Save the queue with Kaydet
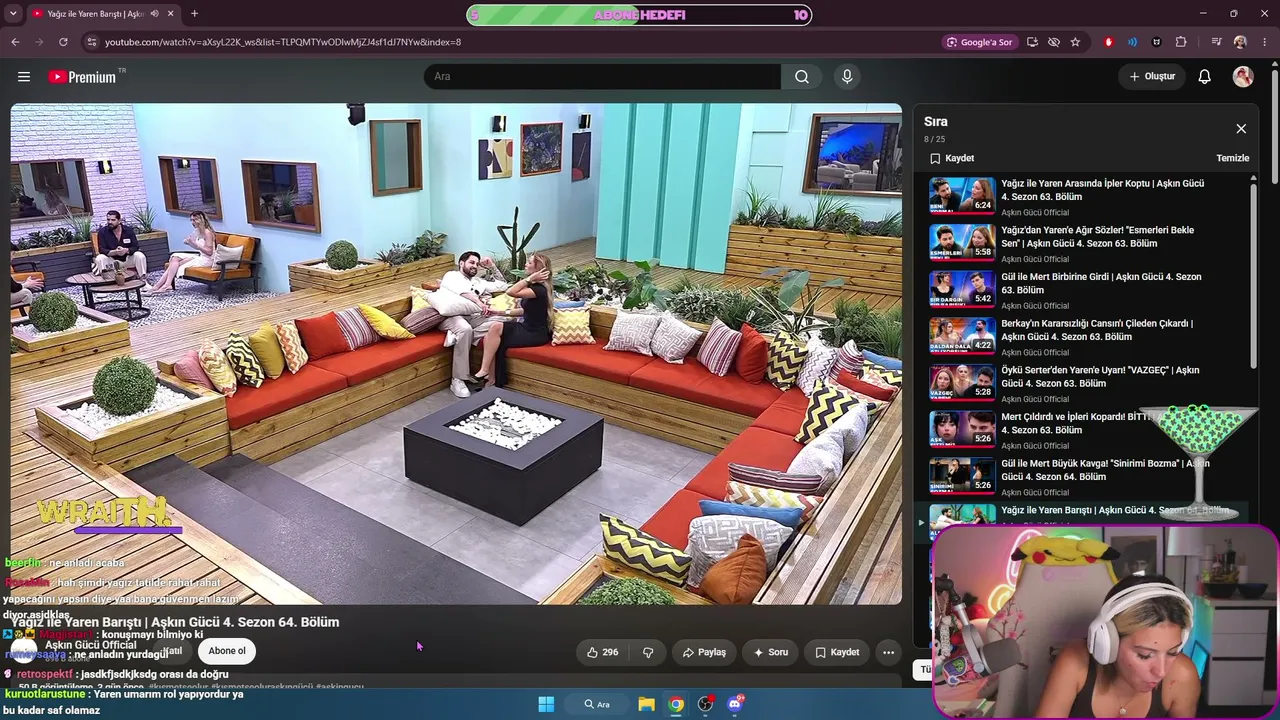 952,158
